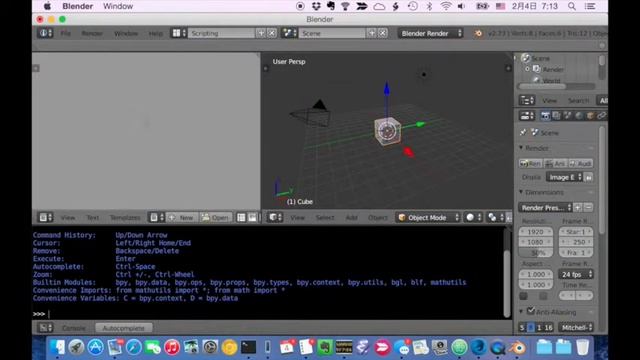This screenshot has height=360, width=640.
Task: Open the text editor type selector
Action: click(x=45, y=218)
